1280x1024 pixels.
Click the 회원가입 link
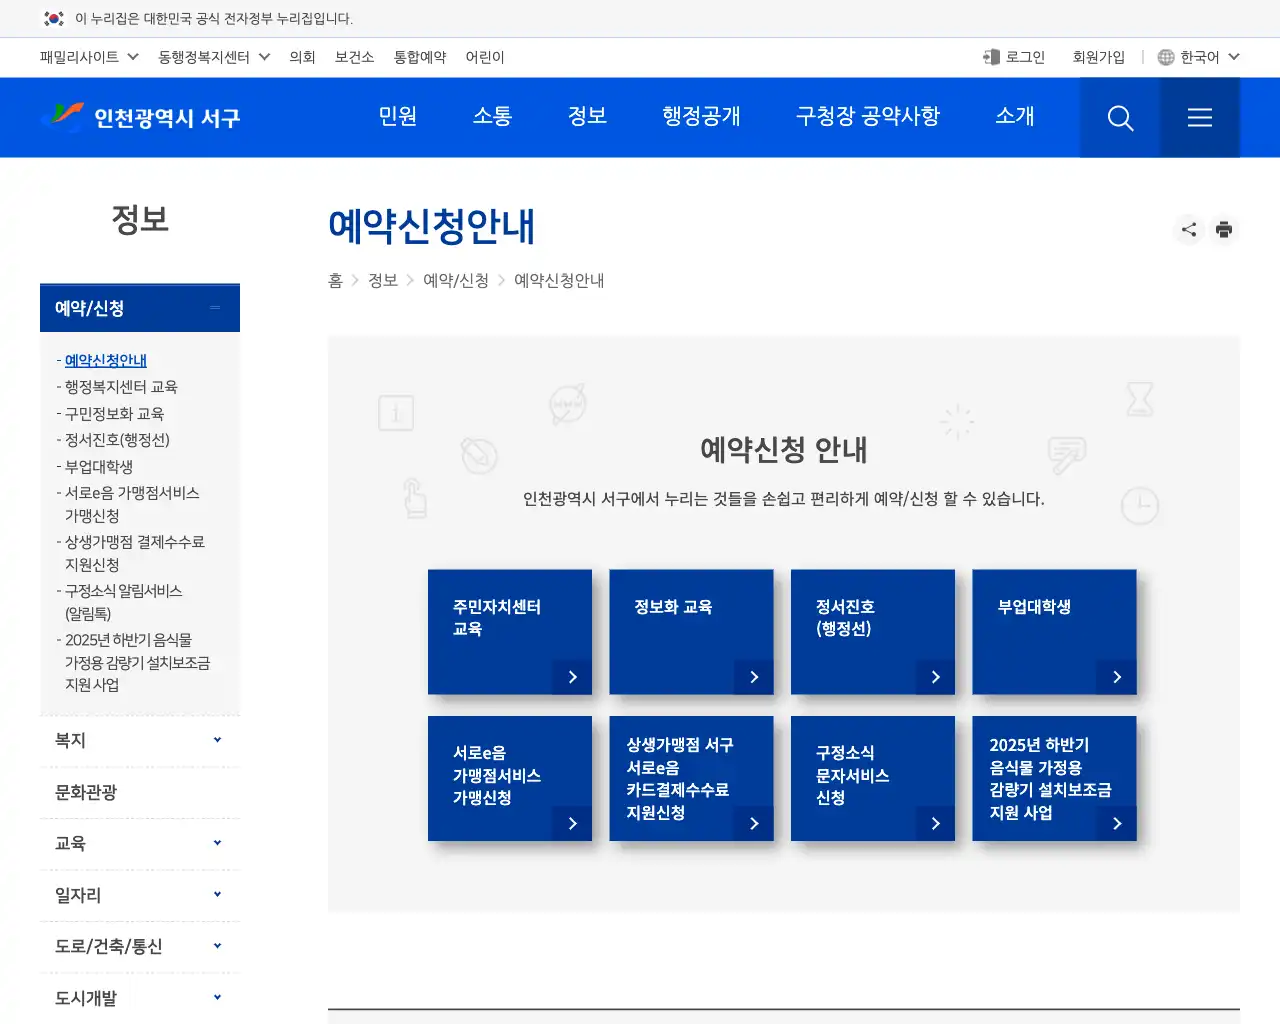pyautogui.click(x=1098, y=57)
